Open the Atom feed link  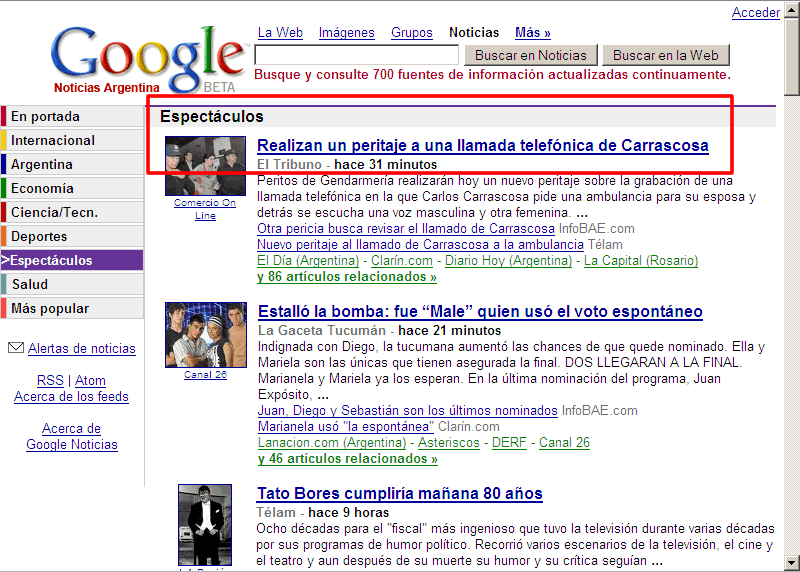tap(90, 381)
